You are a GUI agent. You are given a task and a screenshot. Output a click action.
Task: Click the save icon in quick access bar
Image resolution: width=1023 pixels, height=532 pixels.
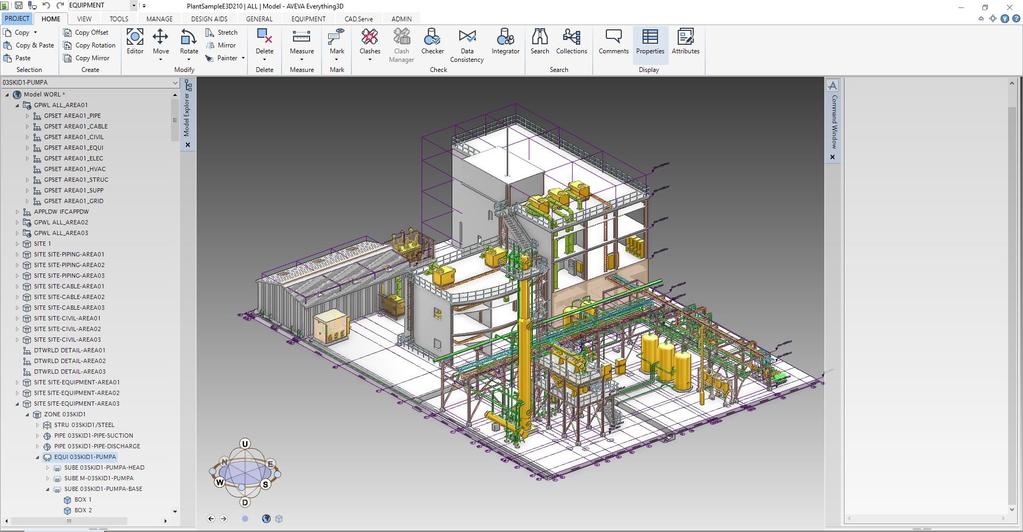[x=20, y=5]
